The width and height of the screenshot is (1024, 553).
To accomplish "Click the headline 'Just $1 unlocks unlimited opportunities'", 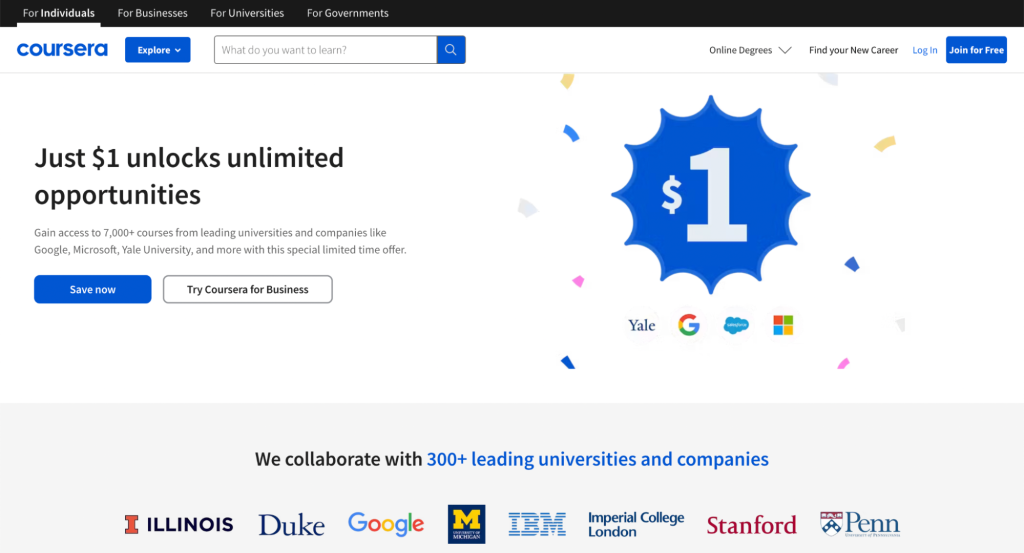I will (189, 176).
